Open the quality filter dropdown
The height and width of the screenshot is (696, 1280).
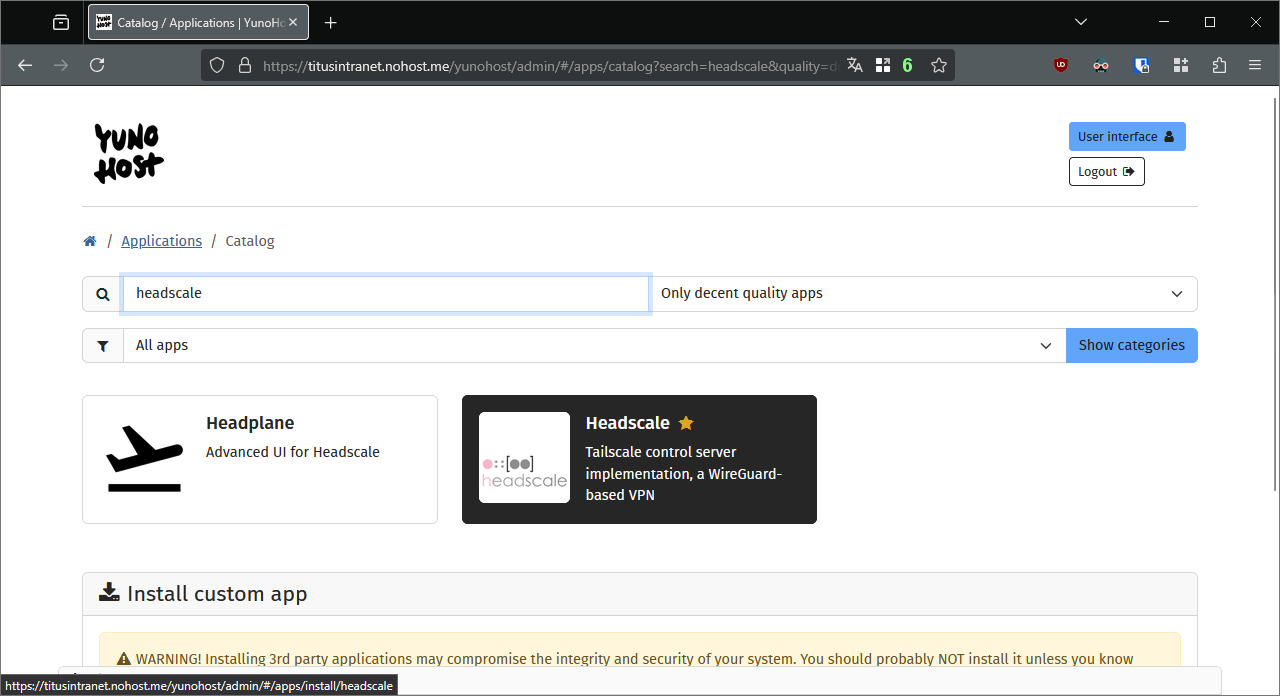pyautogui.click(x=924, y=294)
